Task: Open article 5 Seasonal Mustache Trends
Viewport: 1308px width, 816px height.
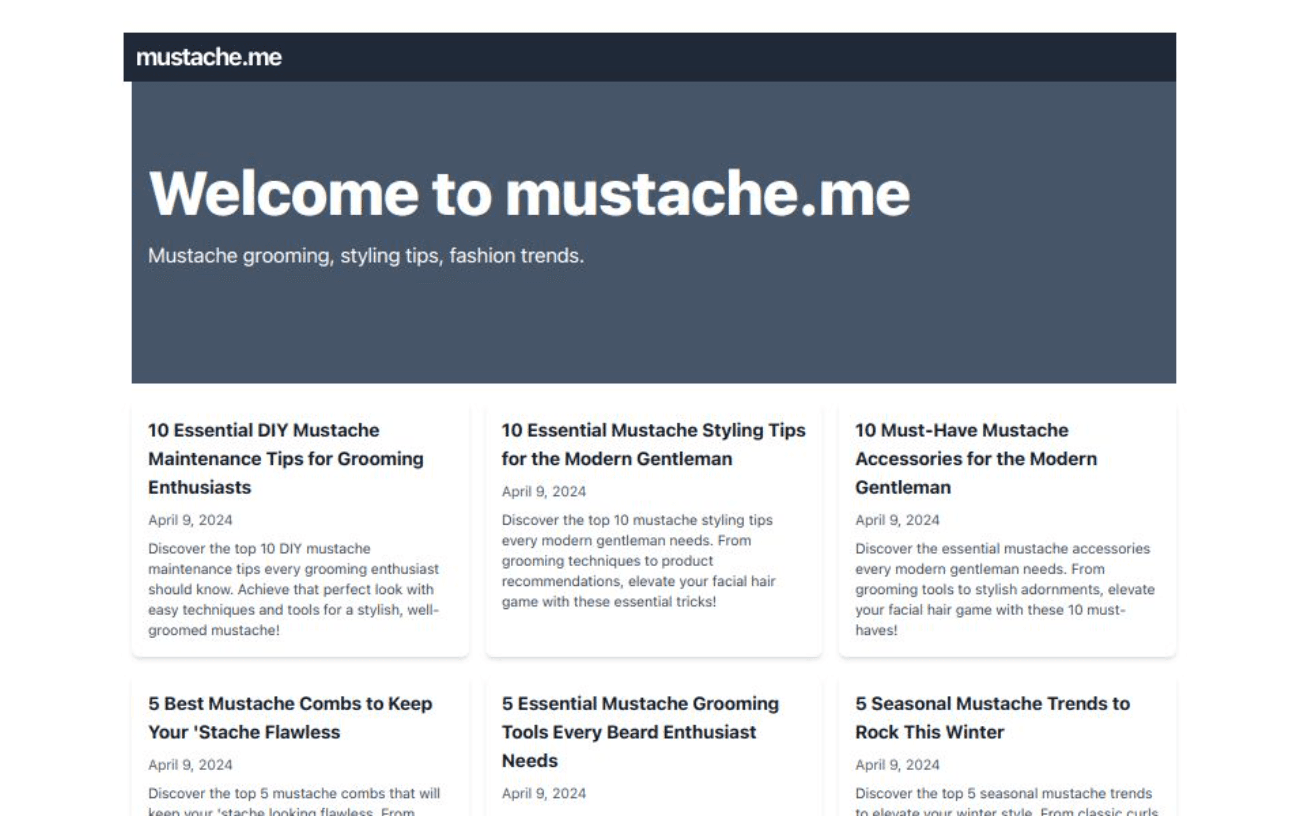Action: click(x=992, y=717)
